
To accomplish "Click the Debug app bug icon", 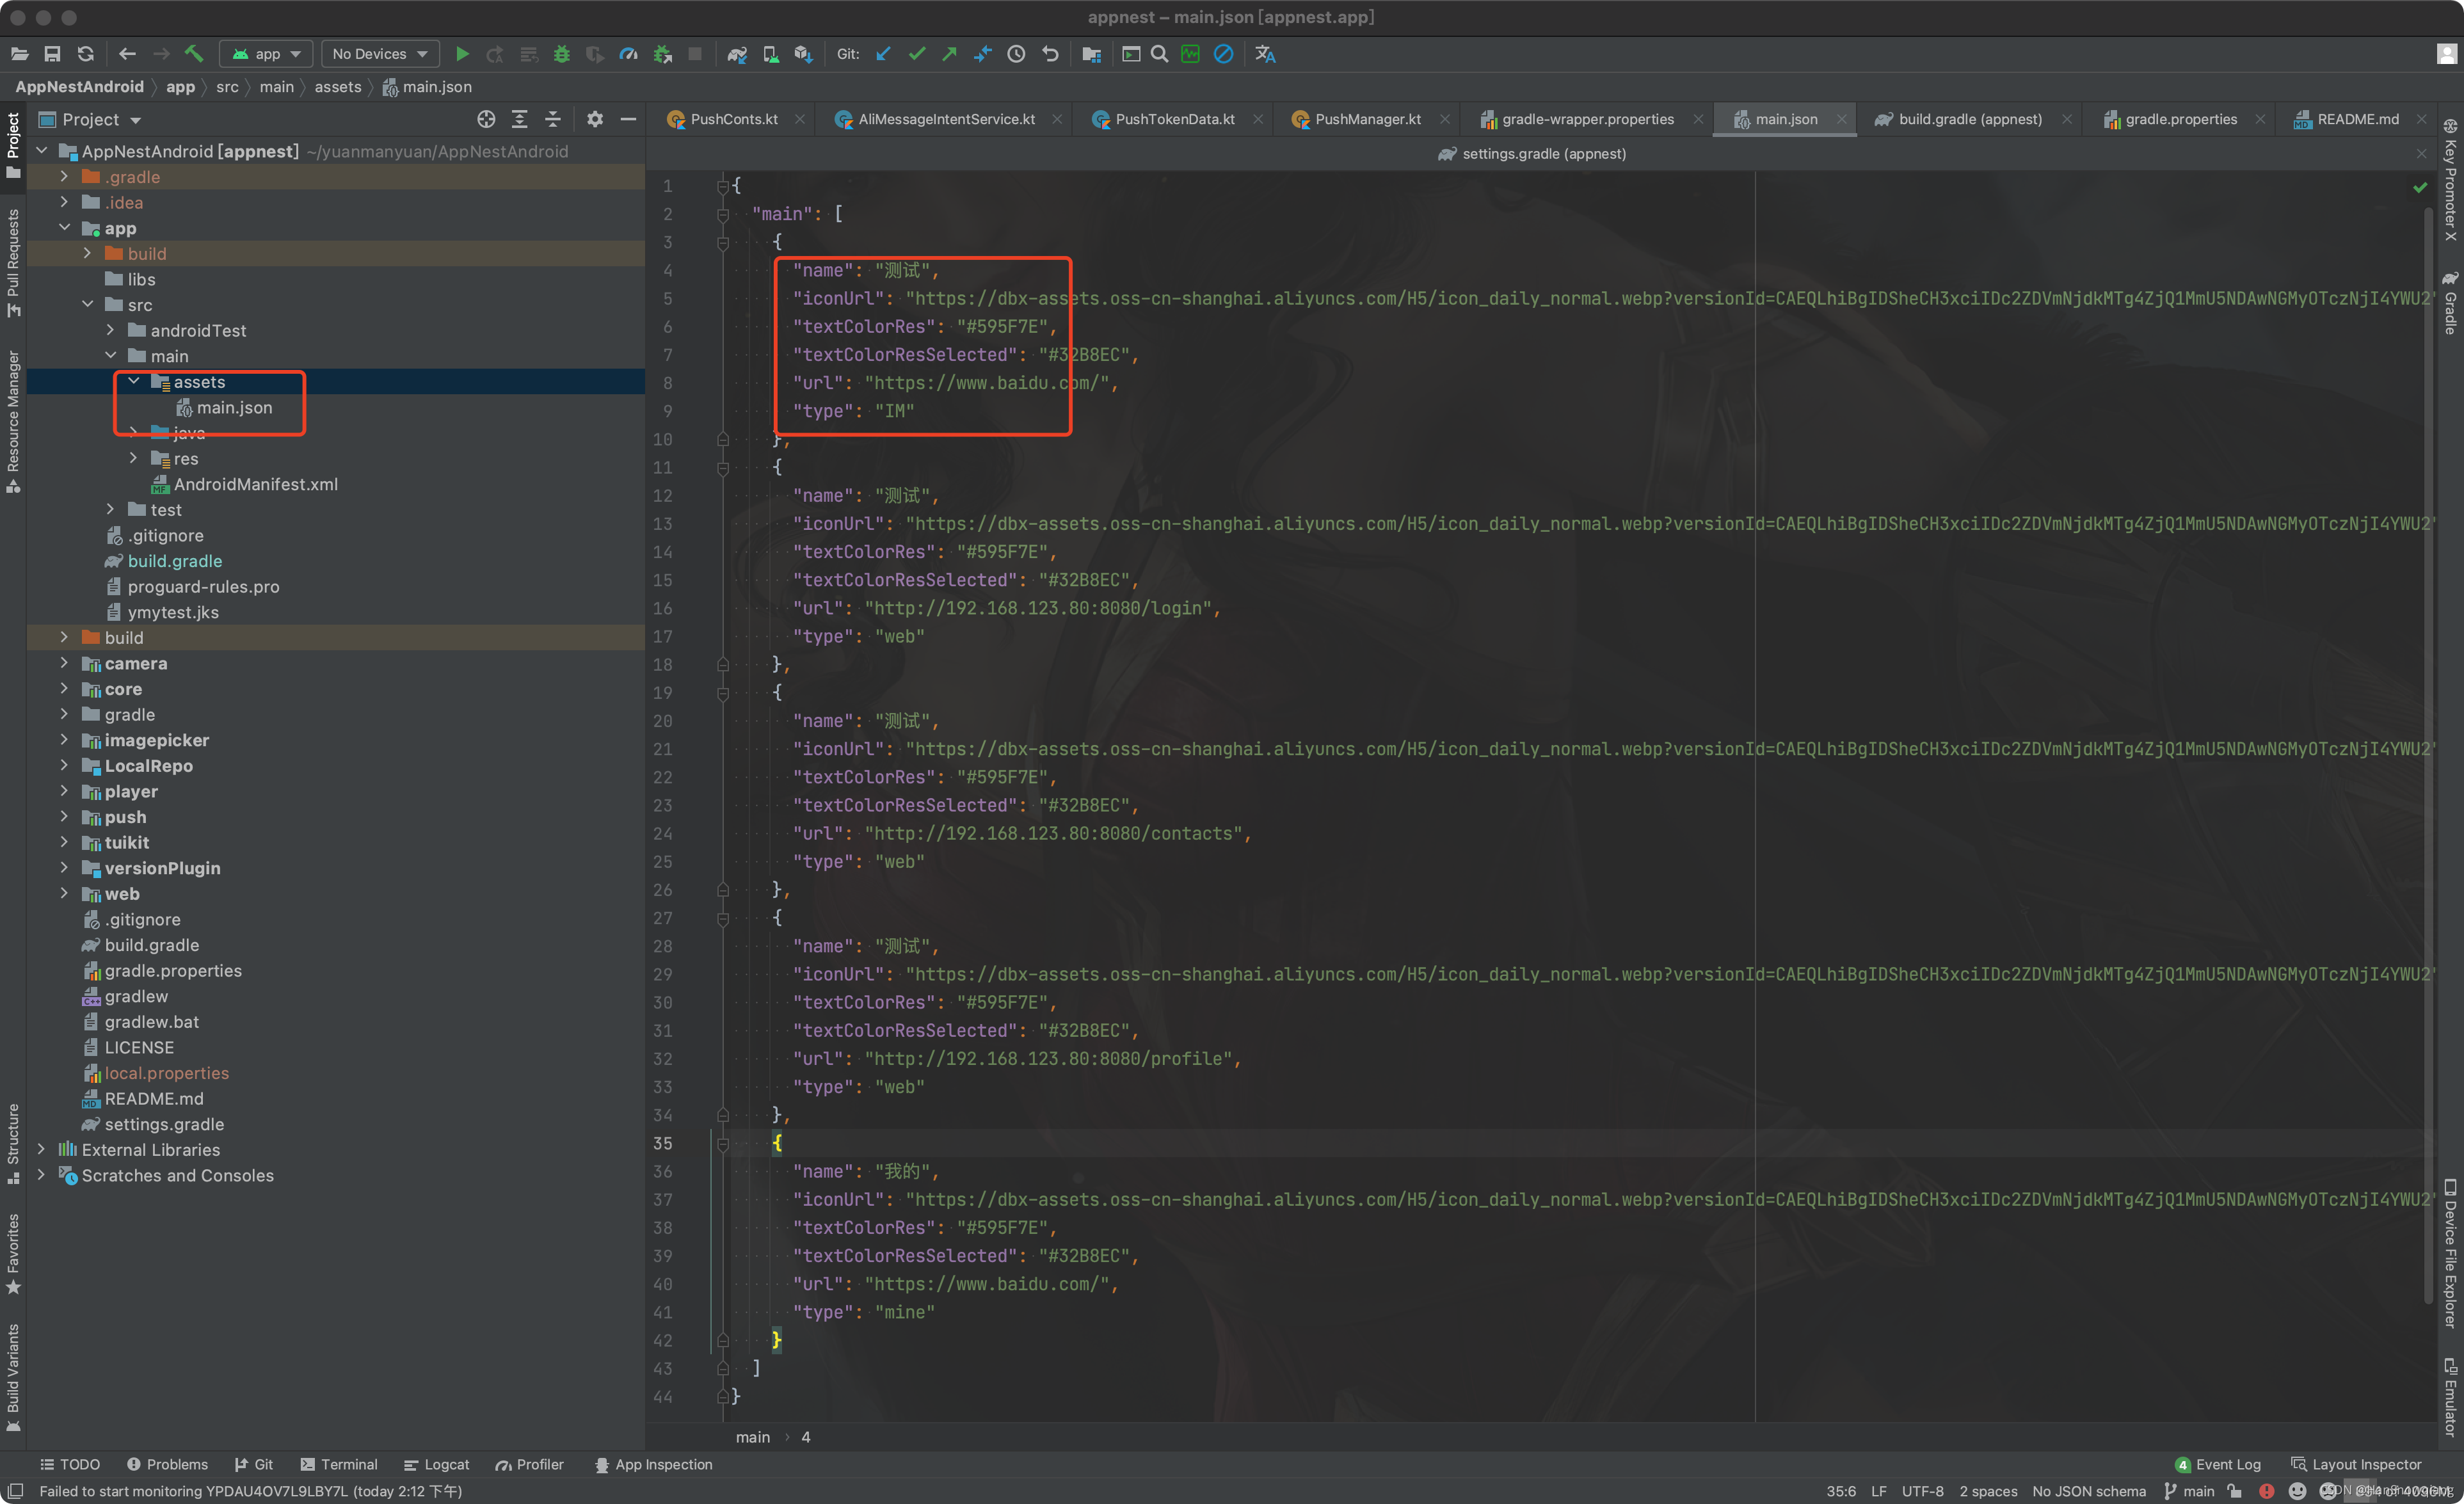I will coord(562,54).
